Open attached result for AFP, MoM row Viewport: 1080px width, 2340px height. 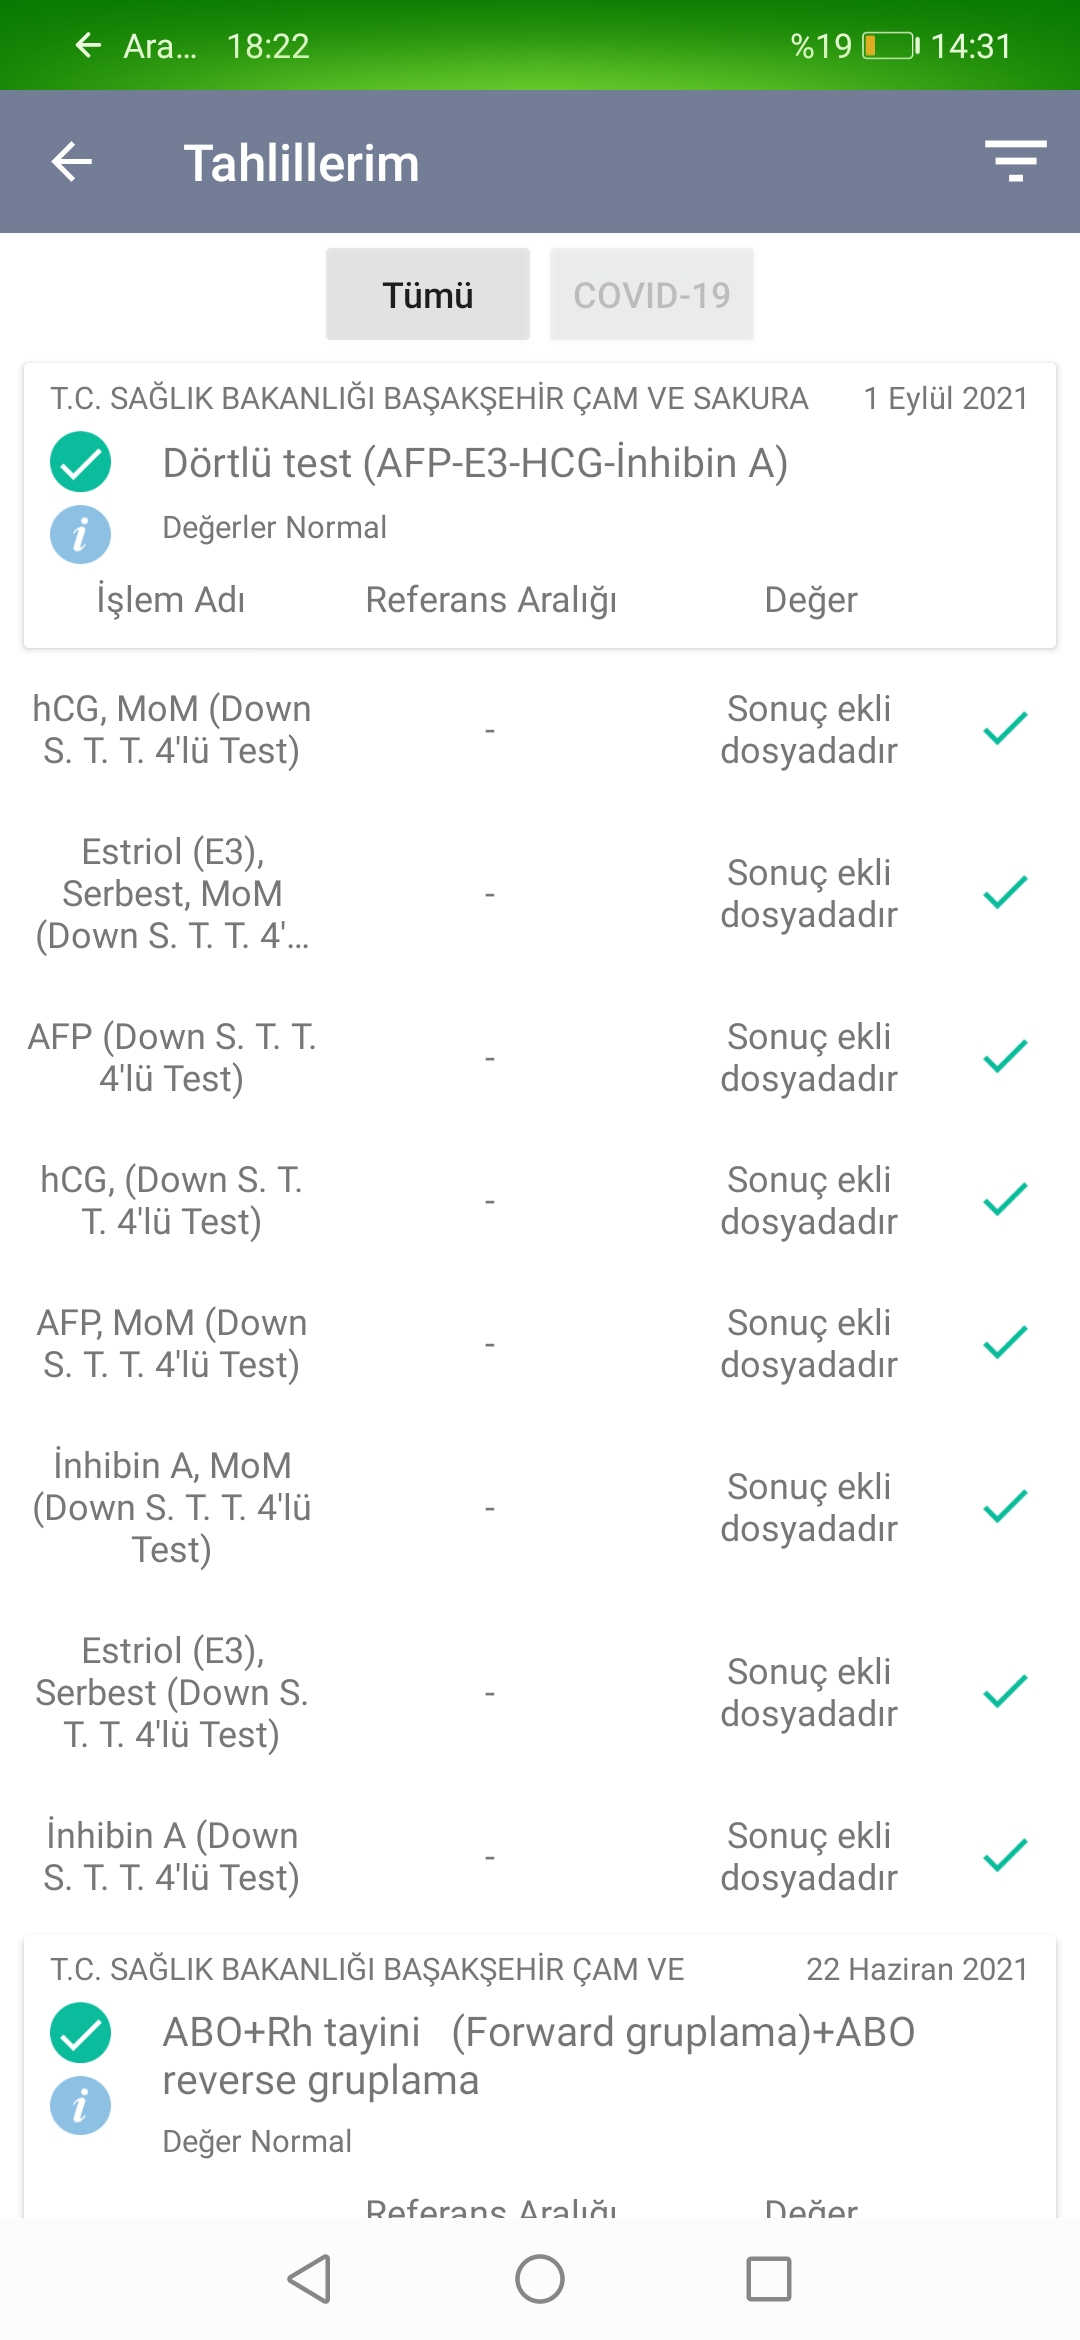coord(808,1343)
